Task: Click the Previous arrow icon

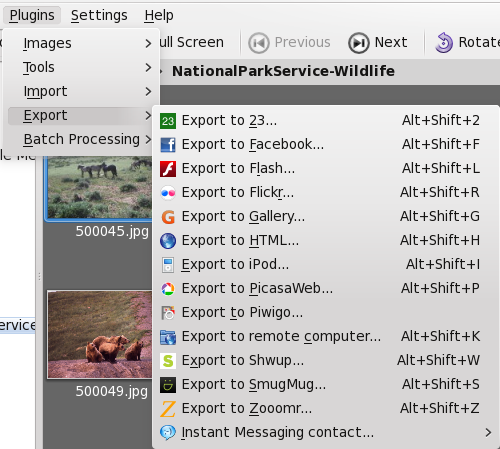Action: [259, 43]
